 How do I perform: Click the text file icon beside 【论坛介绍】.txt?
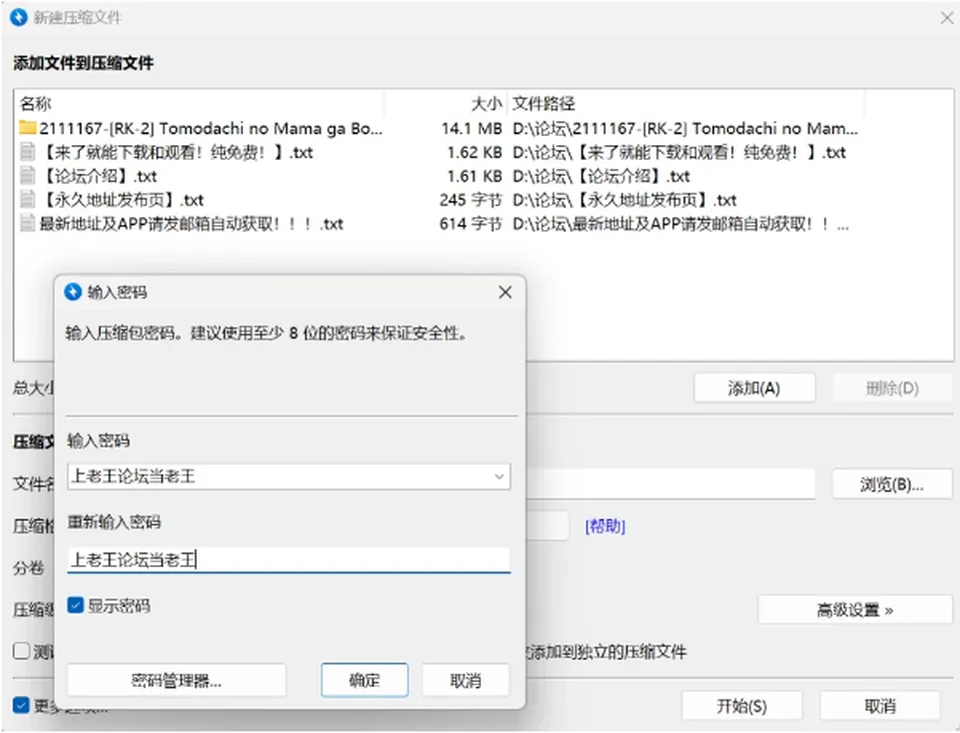[28, 176]
